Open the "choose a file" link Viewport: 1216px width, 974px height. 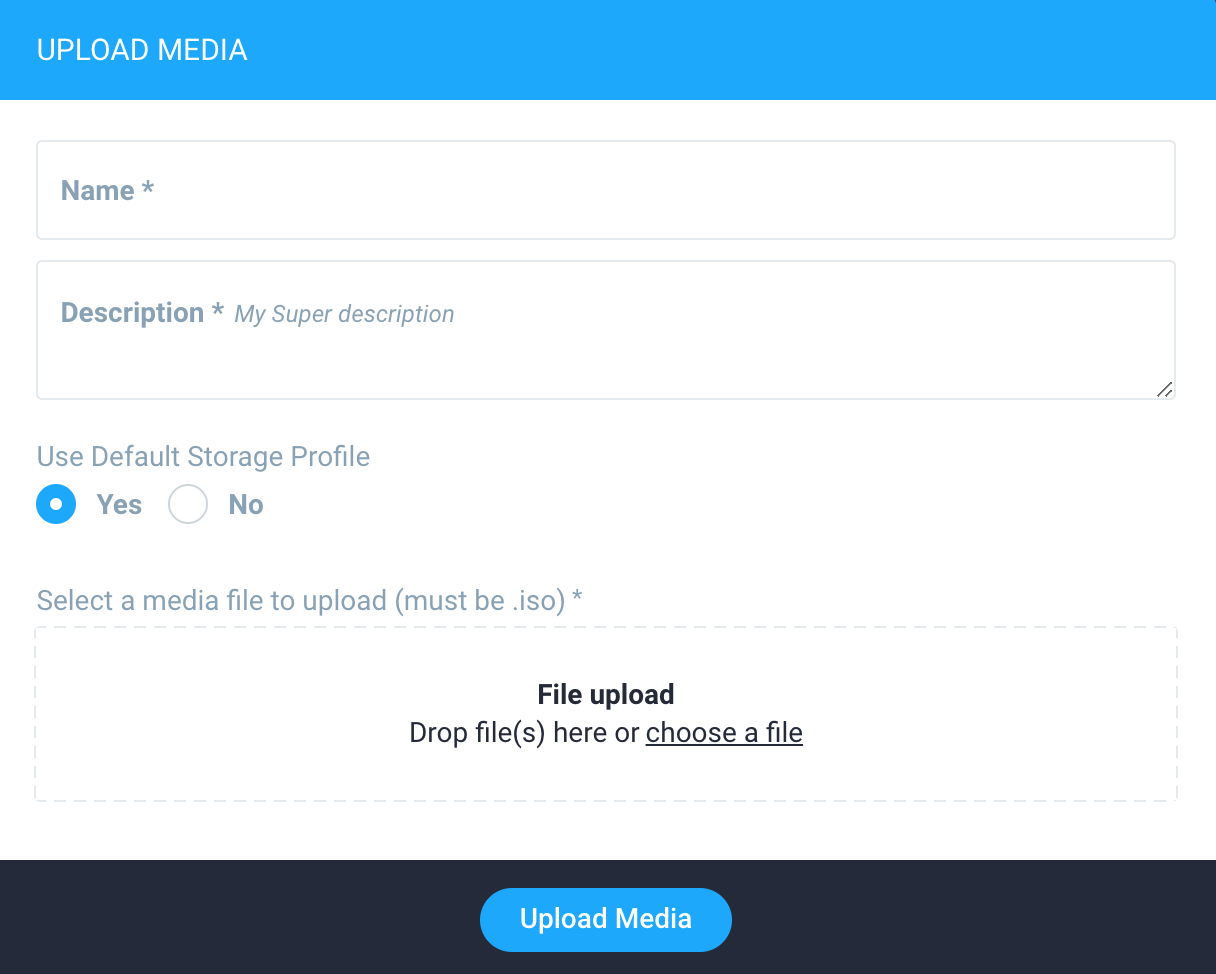724,733
